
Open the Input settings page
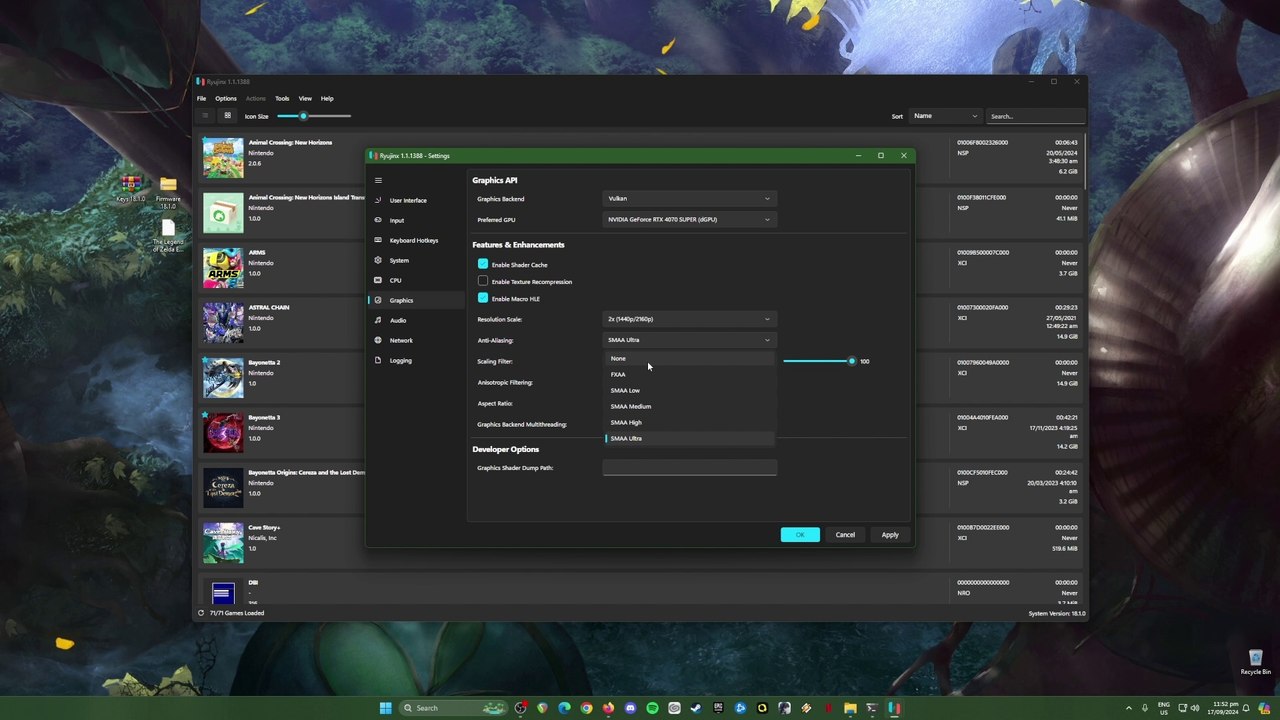[415, 220]
